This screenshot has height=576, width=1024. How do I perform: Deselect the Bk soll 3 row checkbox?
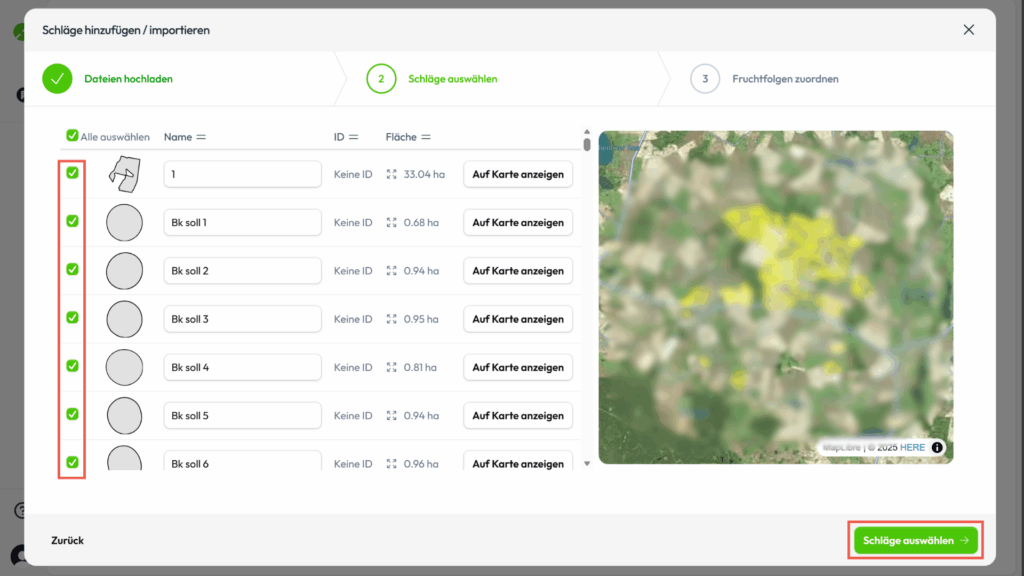point(72,317)
